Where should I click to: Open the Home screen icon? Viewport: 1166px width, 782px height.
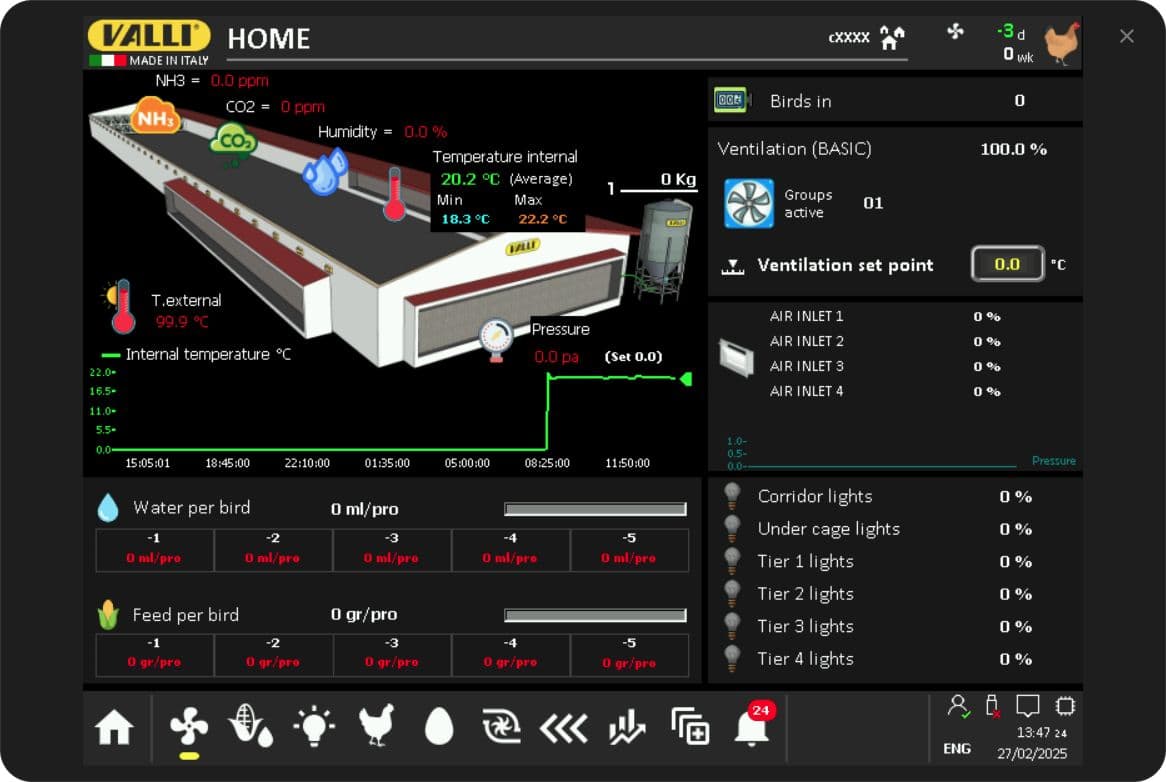(x=115, y=729)
